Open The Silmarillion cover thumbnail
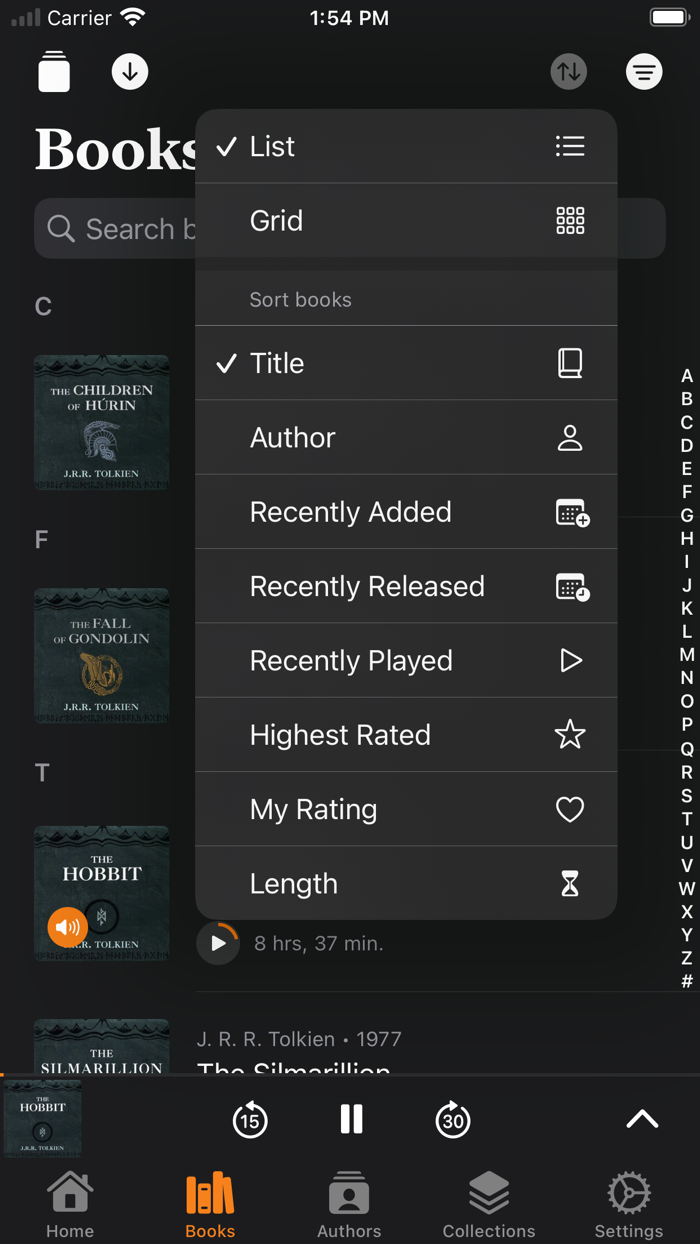 102,1046
